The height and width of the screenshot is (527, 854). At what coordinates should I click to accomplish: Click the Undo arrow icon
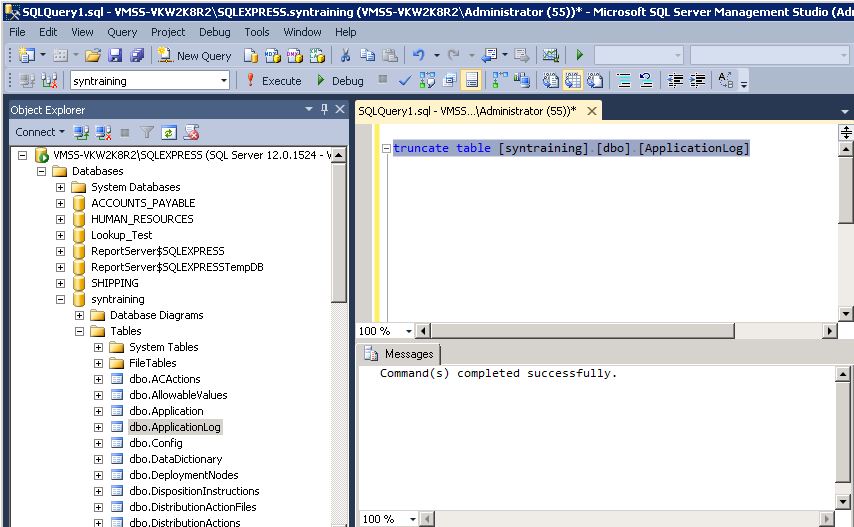418,55
